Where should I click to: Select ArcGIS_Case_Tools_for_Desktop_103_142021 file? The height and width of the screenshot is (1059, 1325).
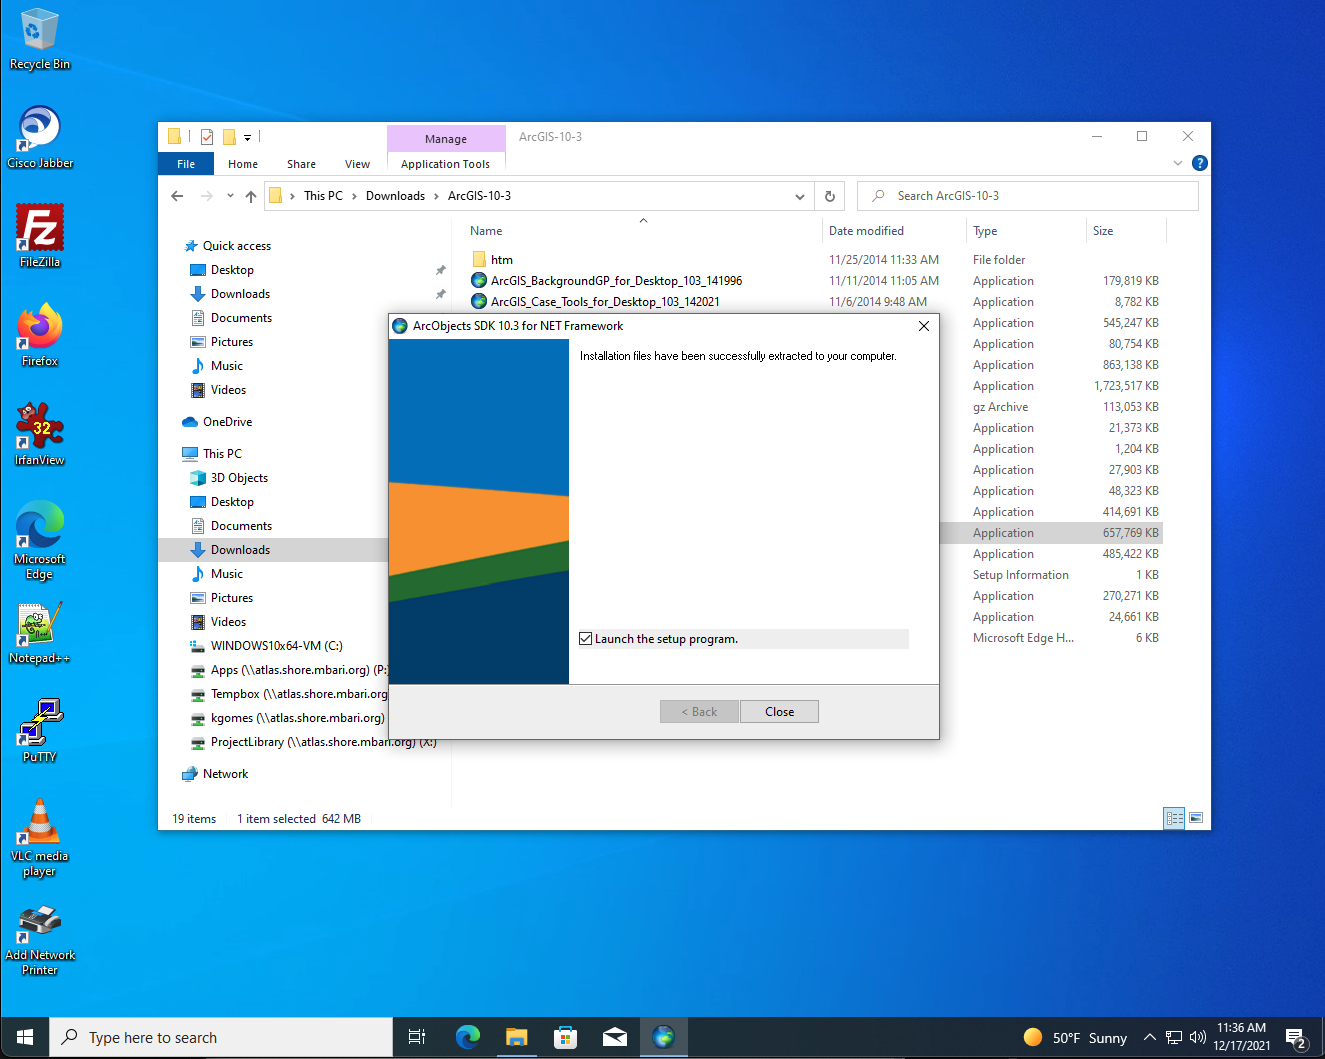tap(605, 302)
